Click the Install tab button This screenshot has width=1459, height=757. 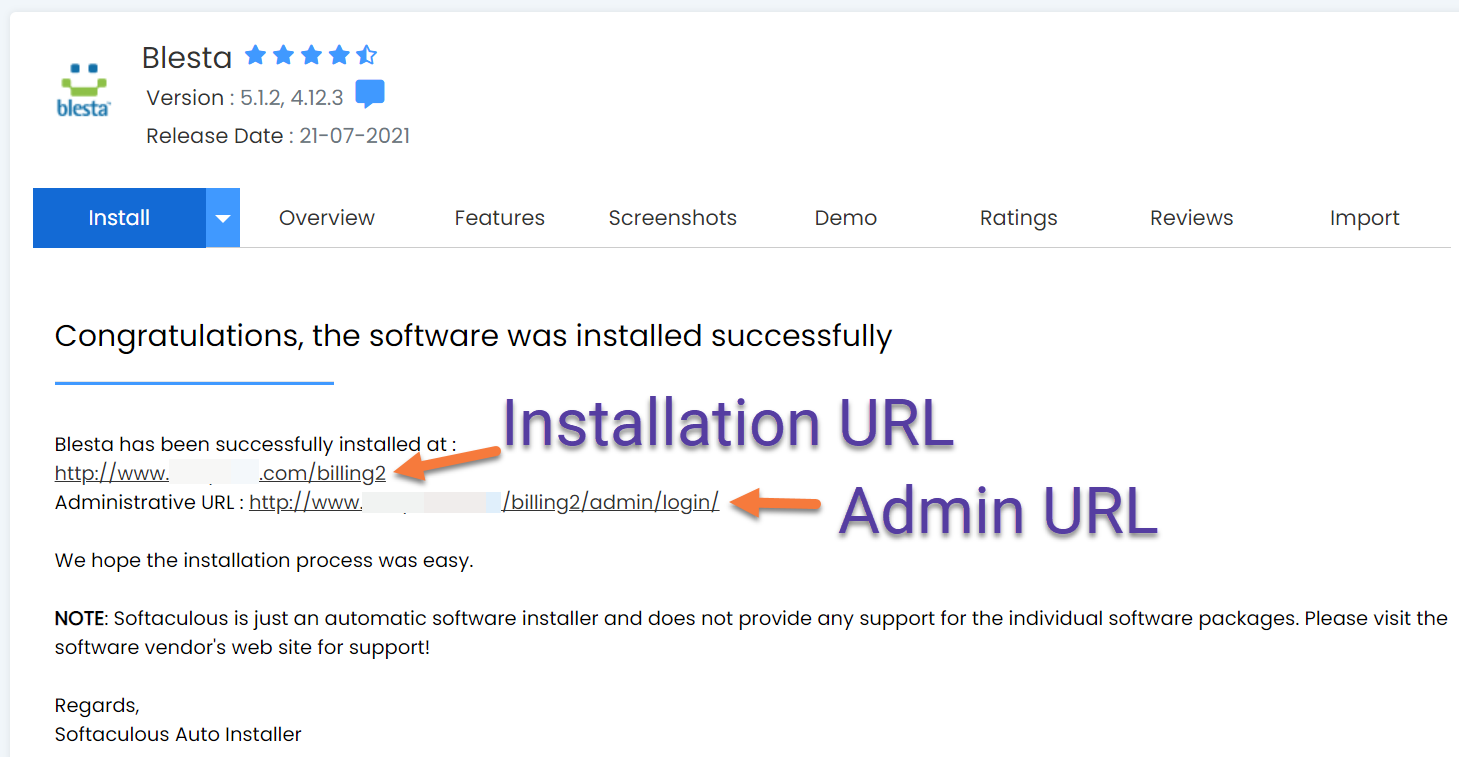119,218
